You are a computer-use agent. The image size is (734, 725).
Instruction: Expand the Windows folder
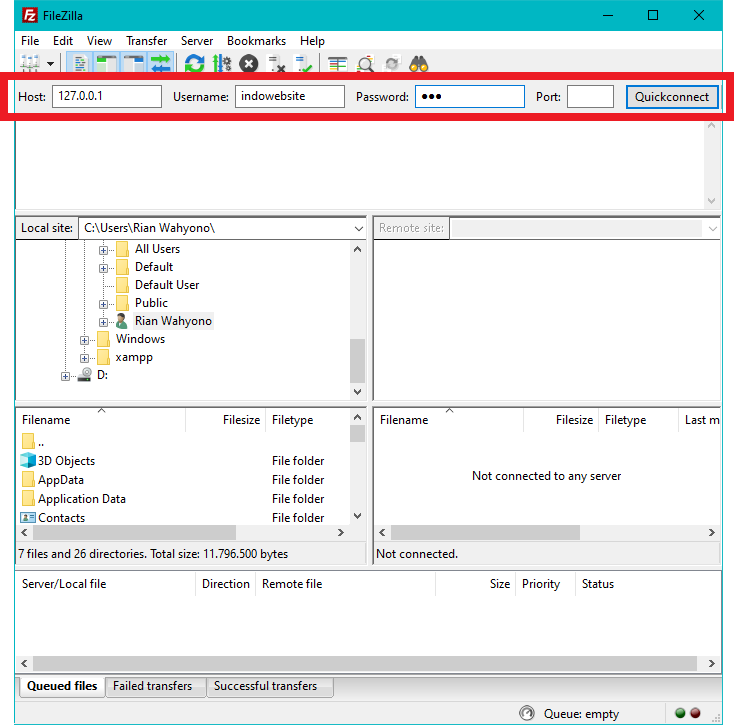tap(84, 340)
